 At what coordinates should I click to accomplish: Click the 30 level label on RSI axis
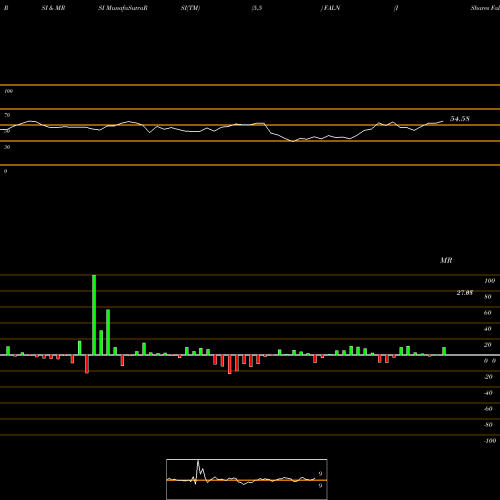(x=7, y=147)
